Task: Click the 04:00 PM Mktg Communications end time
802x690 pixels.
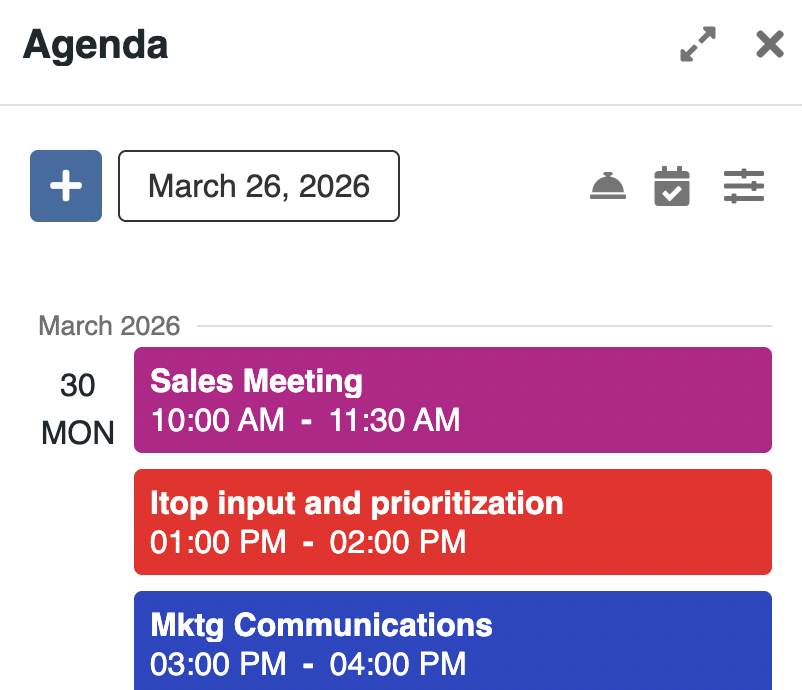Action: (x=398, y=663)
